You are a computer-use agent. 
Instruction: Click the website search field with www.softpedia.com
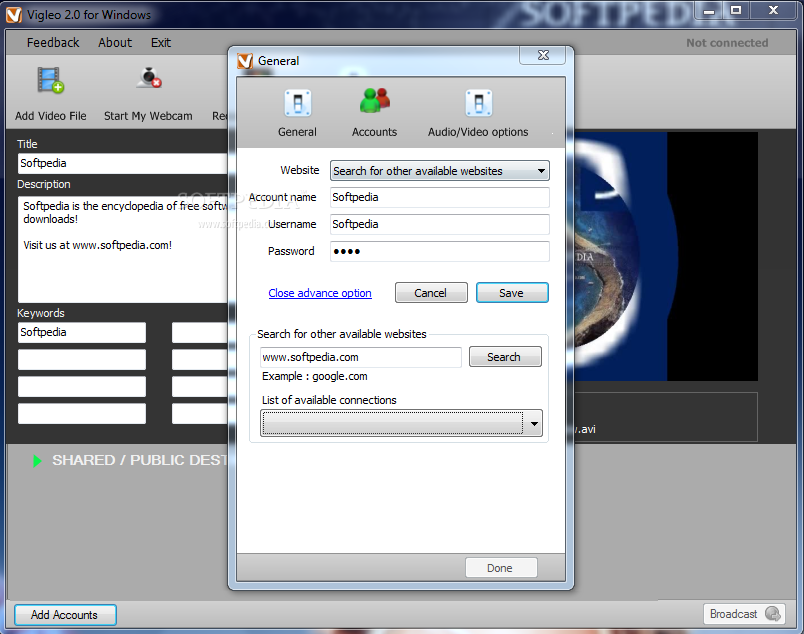coord(361,357)
